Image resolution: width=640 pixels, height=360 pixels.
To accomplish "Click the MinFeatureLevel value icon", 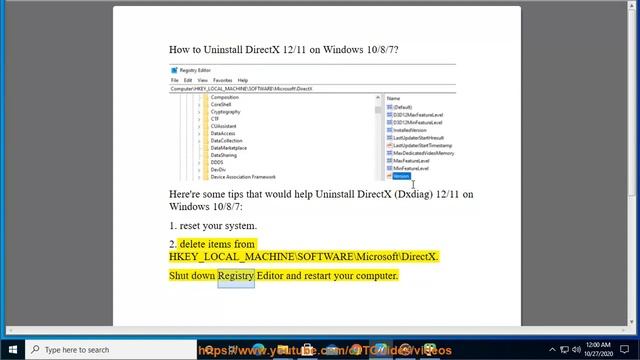I will pos(389,168).
